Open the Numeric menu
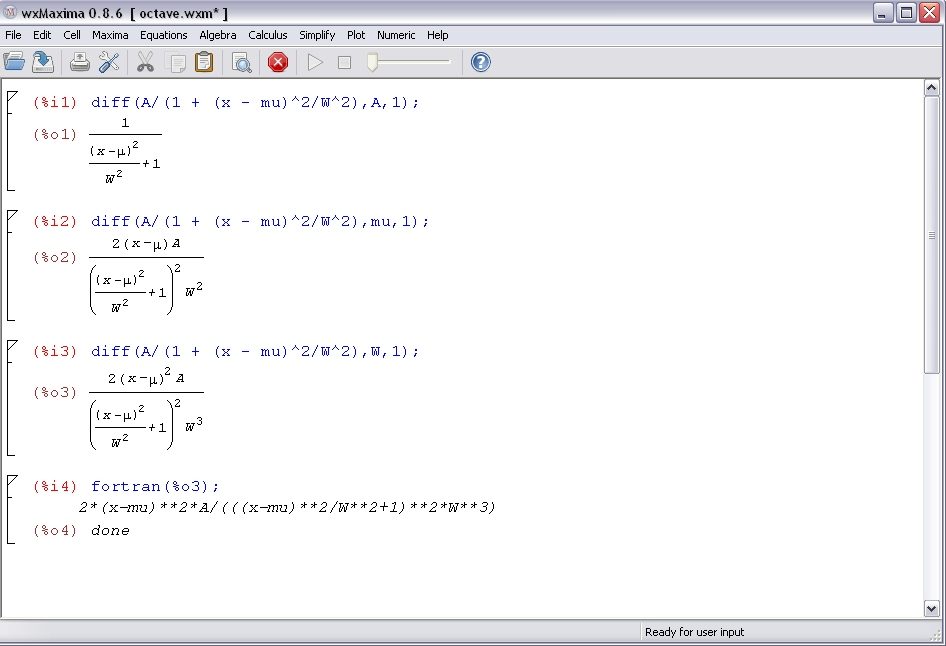This screenshot has width=946, height=646. (x=396, y=35)
